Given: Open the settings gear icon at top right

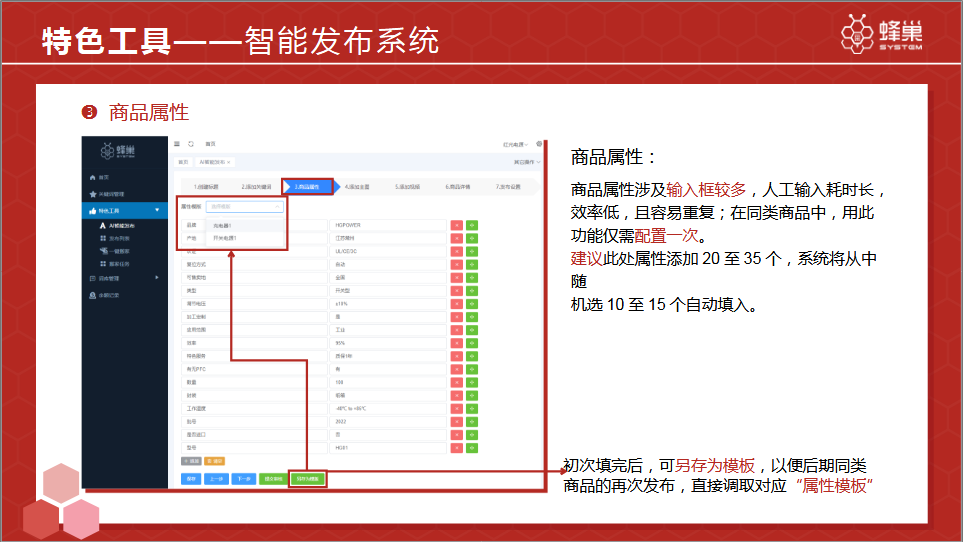Looking at the screenshot, I should coord(539,144).
